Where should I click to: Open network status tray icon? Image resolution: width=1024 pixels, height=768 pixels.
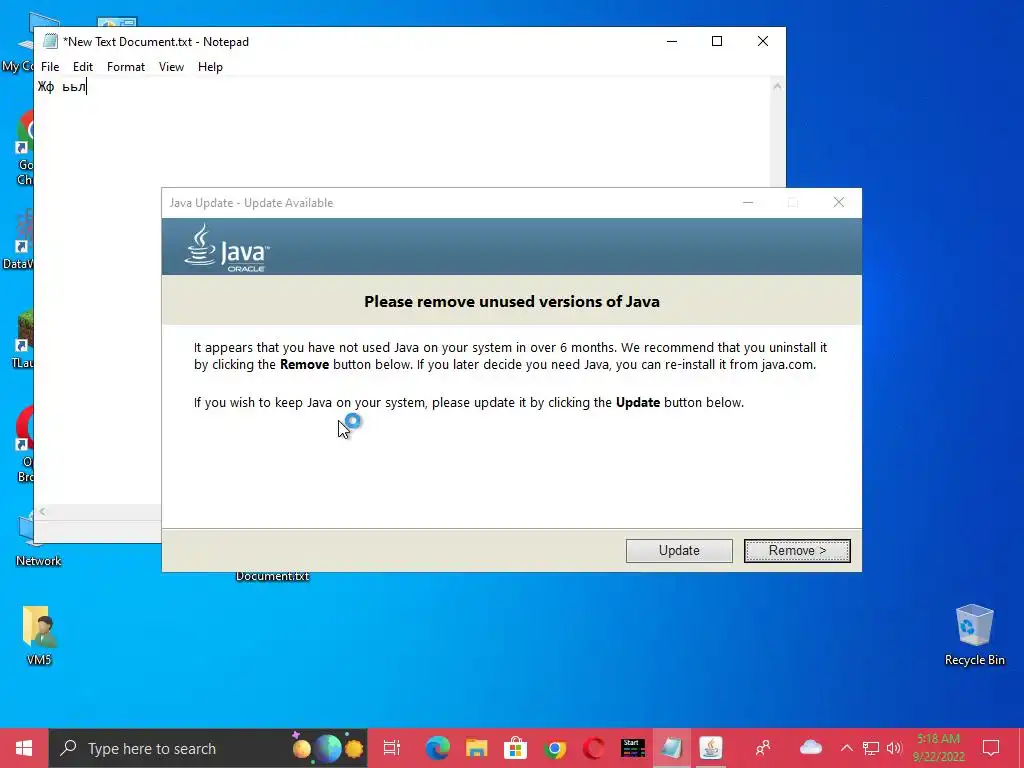point(871,748)
